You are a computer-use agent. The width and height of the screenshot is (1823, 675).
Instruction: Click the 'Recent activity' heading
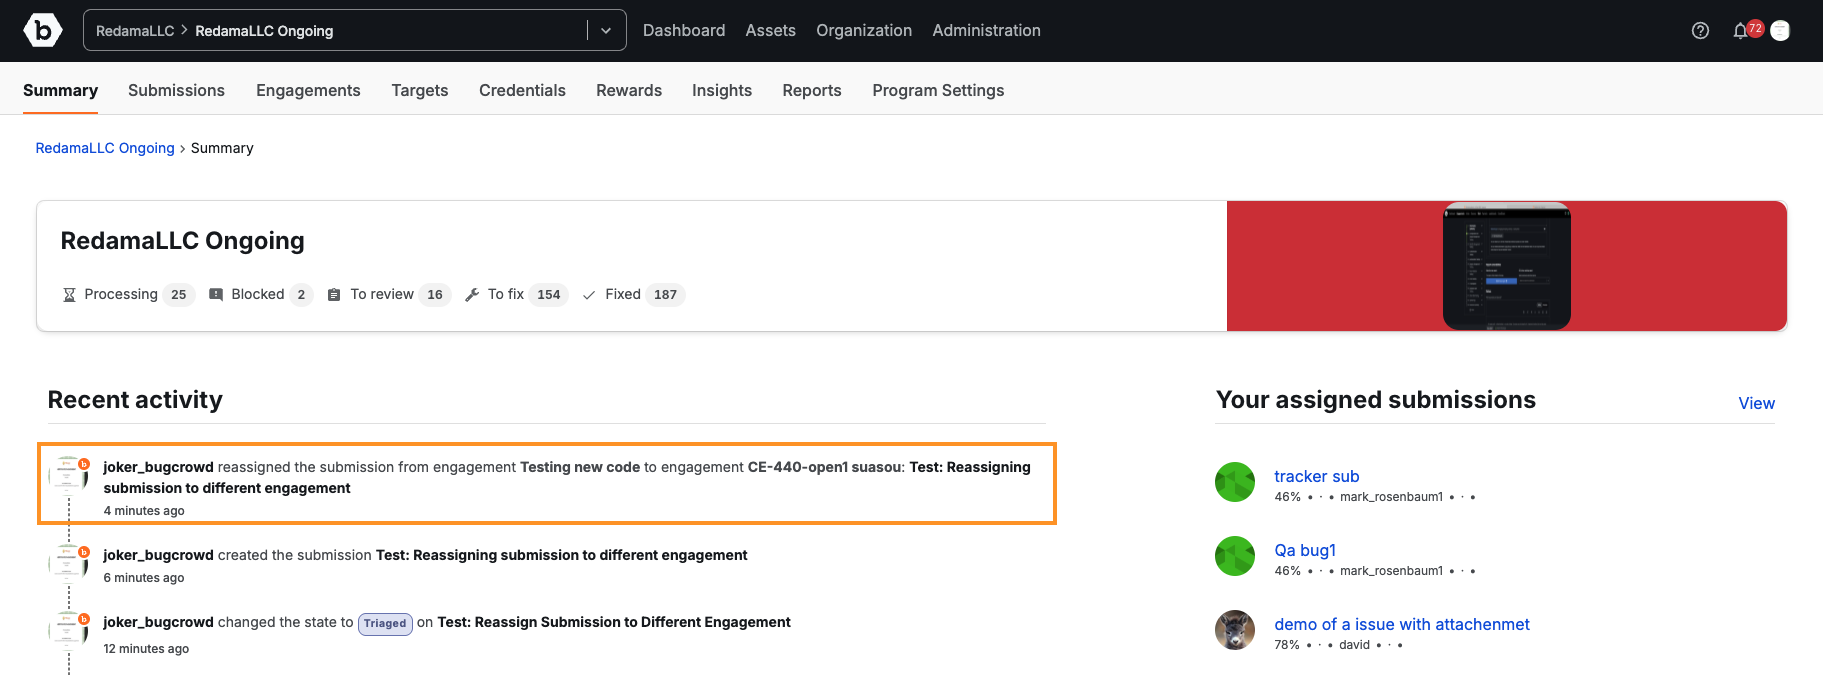click(135, 400)
